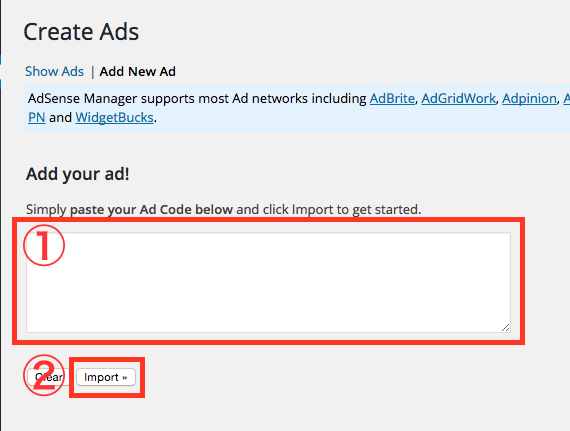
Task: Click the Add your ad! heading
Action: (x=77, y=174)
